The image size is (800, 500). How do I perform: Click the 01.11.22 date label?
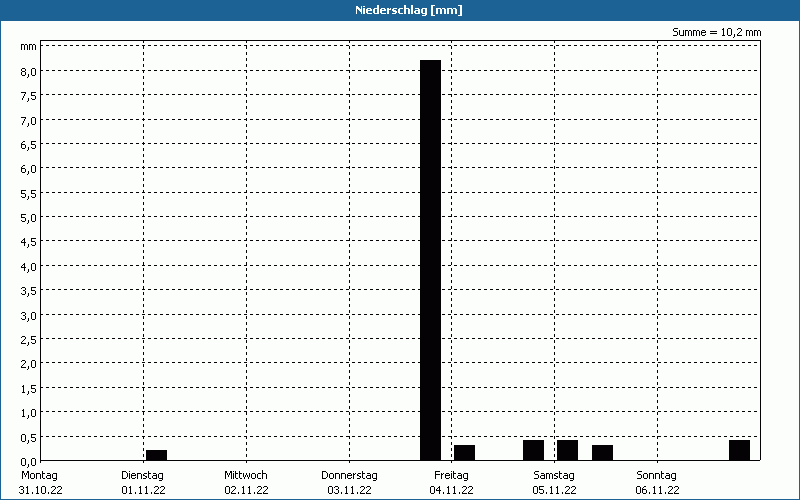coord(143,490)
